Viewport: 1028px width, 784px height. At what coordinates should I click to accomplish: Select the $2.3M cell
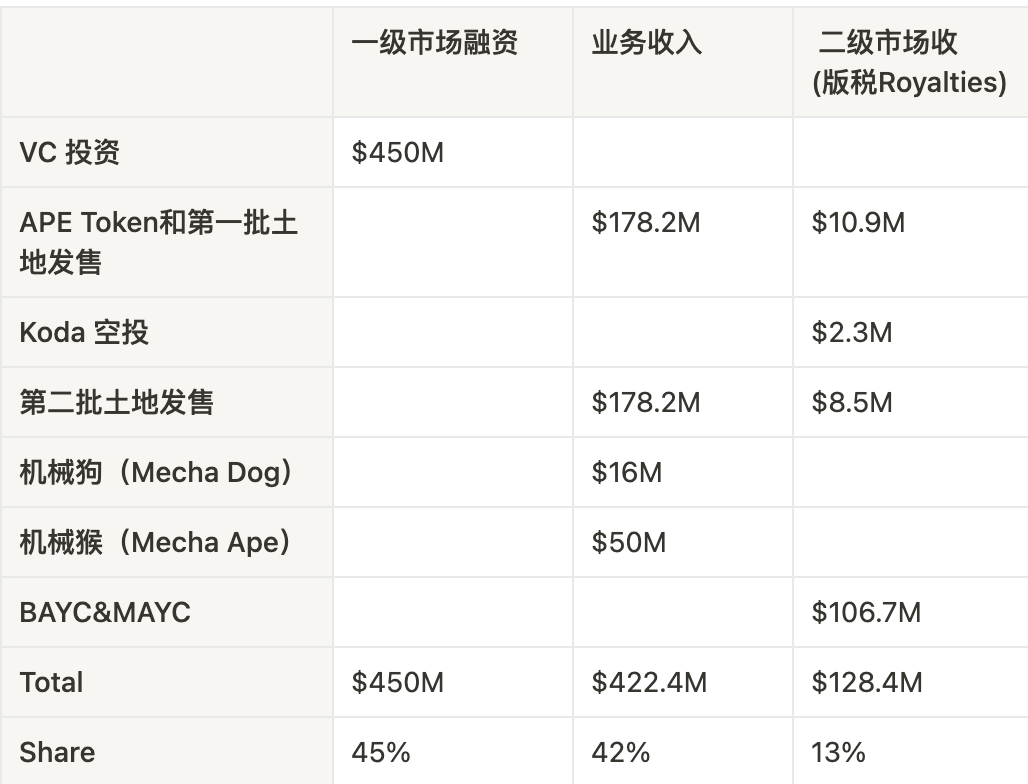coord(851,332)
